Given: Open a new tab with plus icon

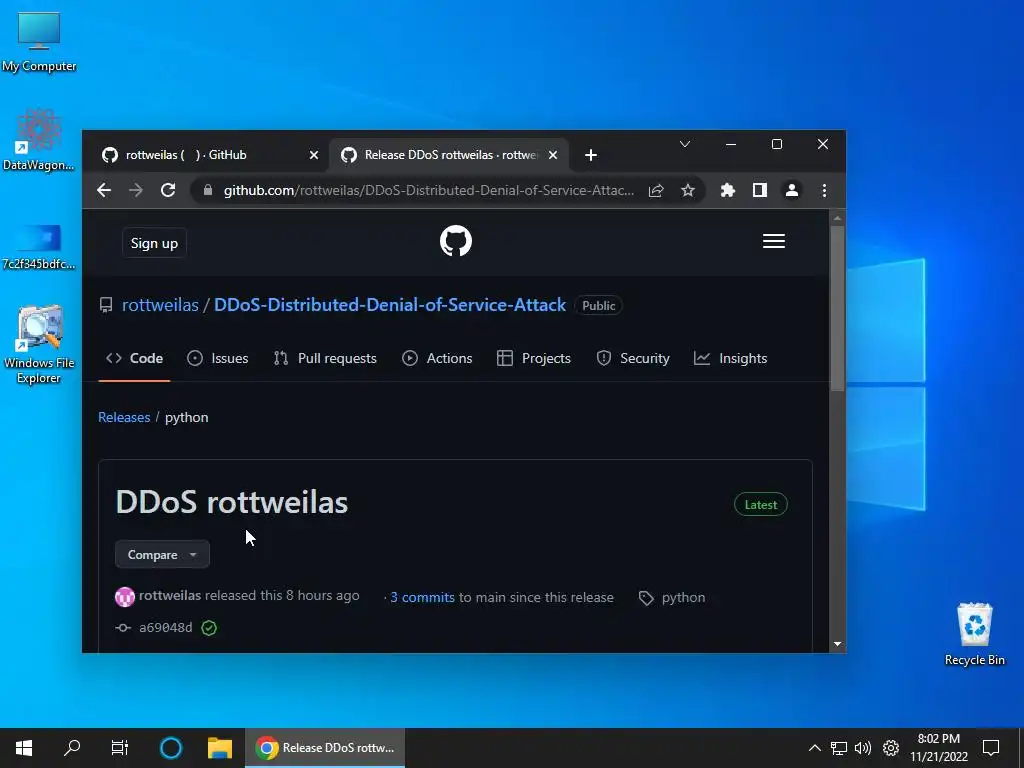Looking at the screenshot, I should (590, 155).
